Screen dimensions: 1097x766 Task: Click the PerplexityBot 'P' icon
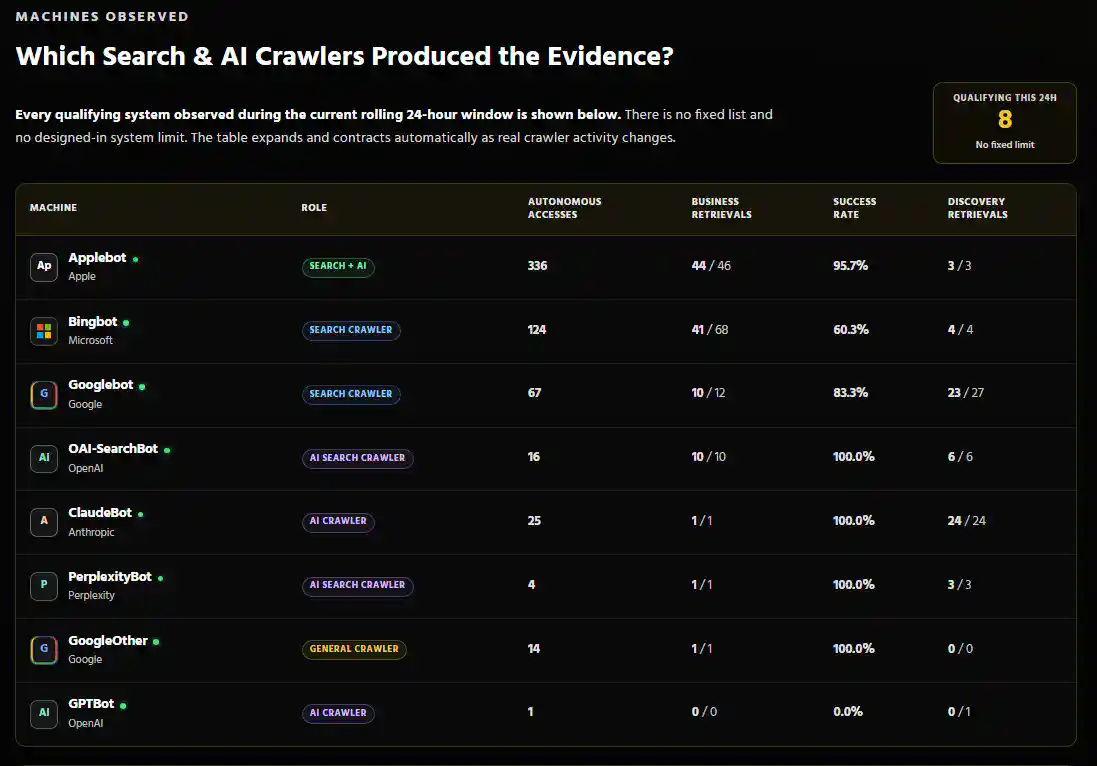43,586
